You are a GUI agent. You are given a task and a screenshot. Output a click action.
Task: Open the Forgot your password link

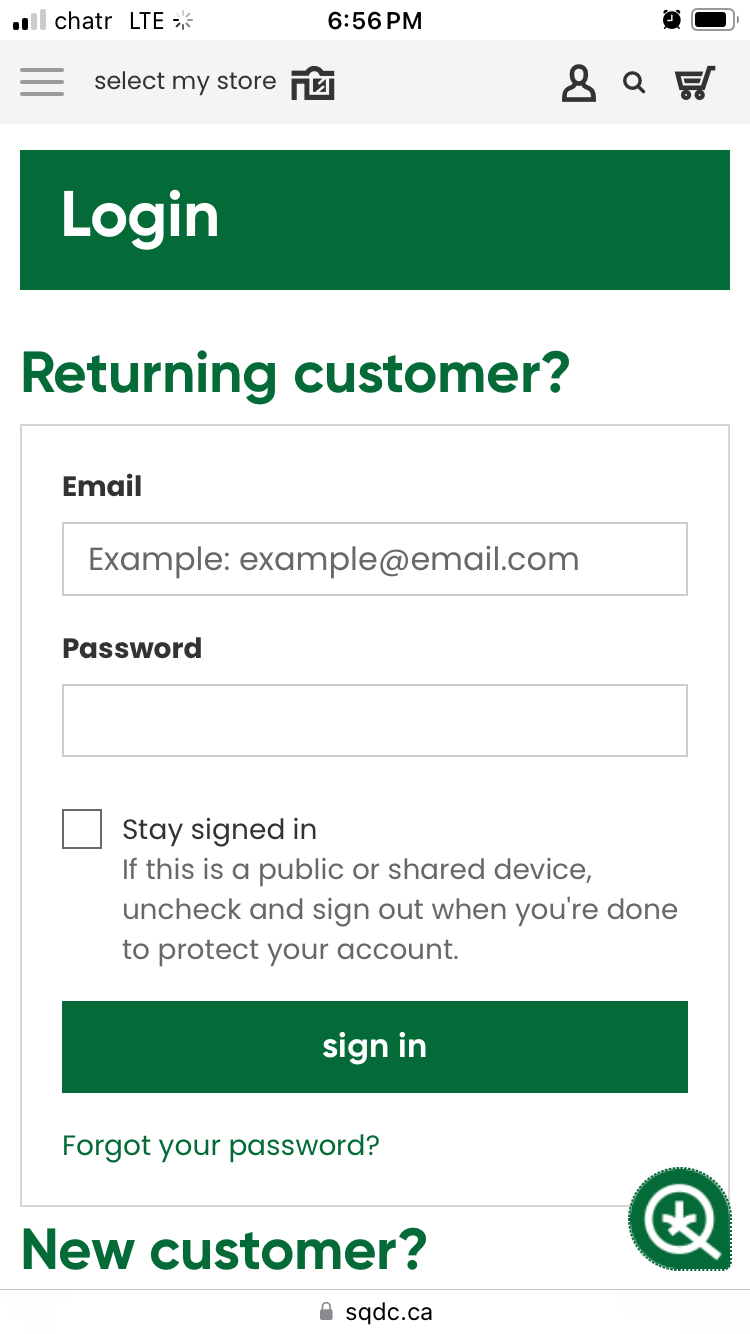click(221, 1145)
